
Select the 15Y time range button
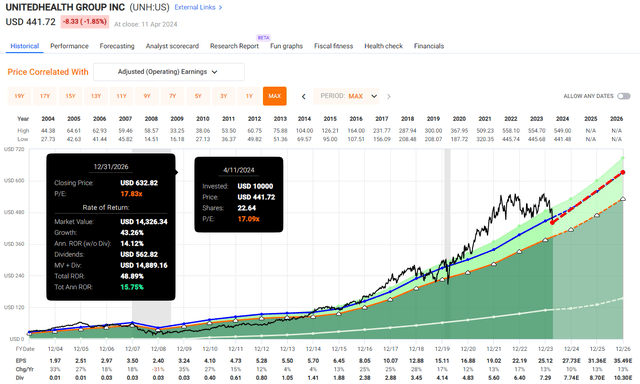coord(70,96)
